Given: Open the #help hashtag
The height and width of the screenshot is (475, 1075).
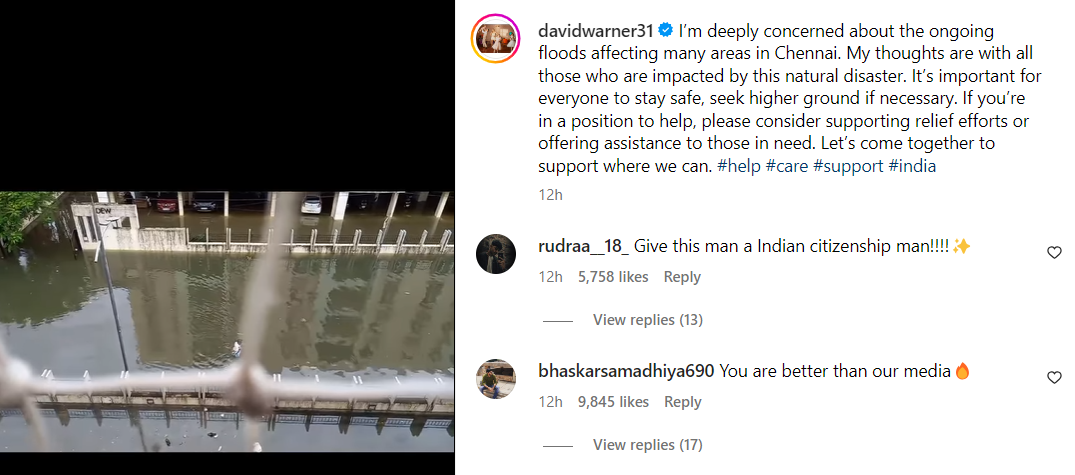Looking at the screenshot, I should click(739, 166).
